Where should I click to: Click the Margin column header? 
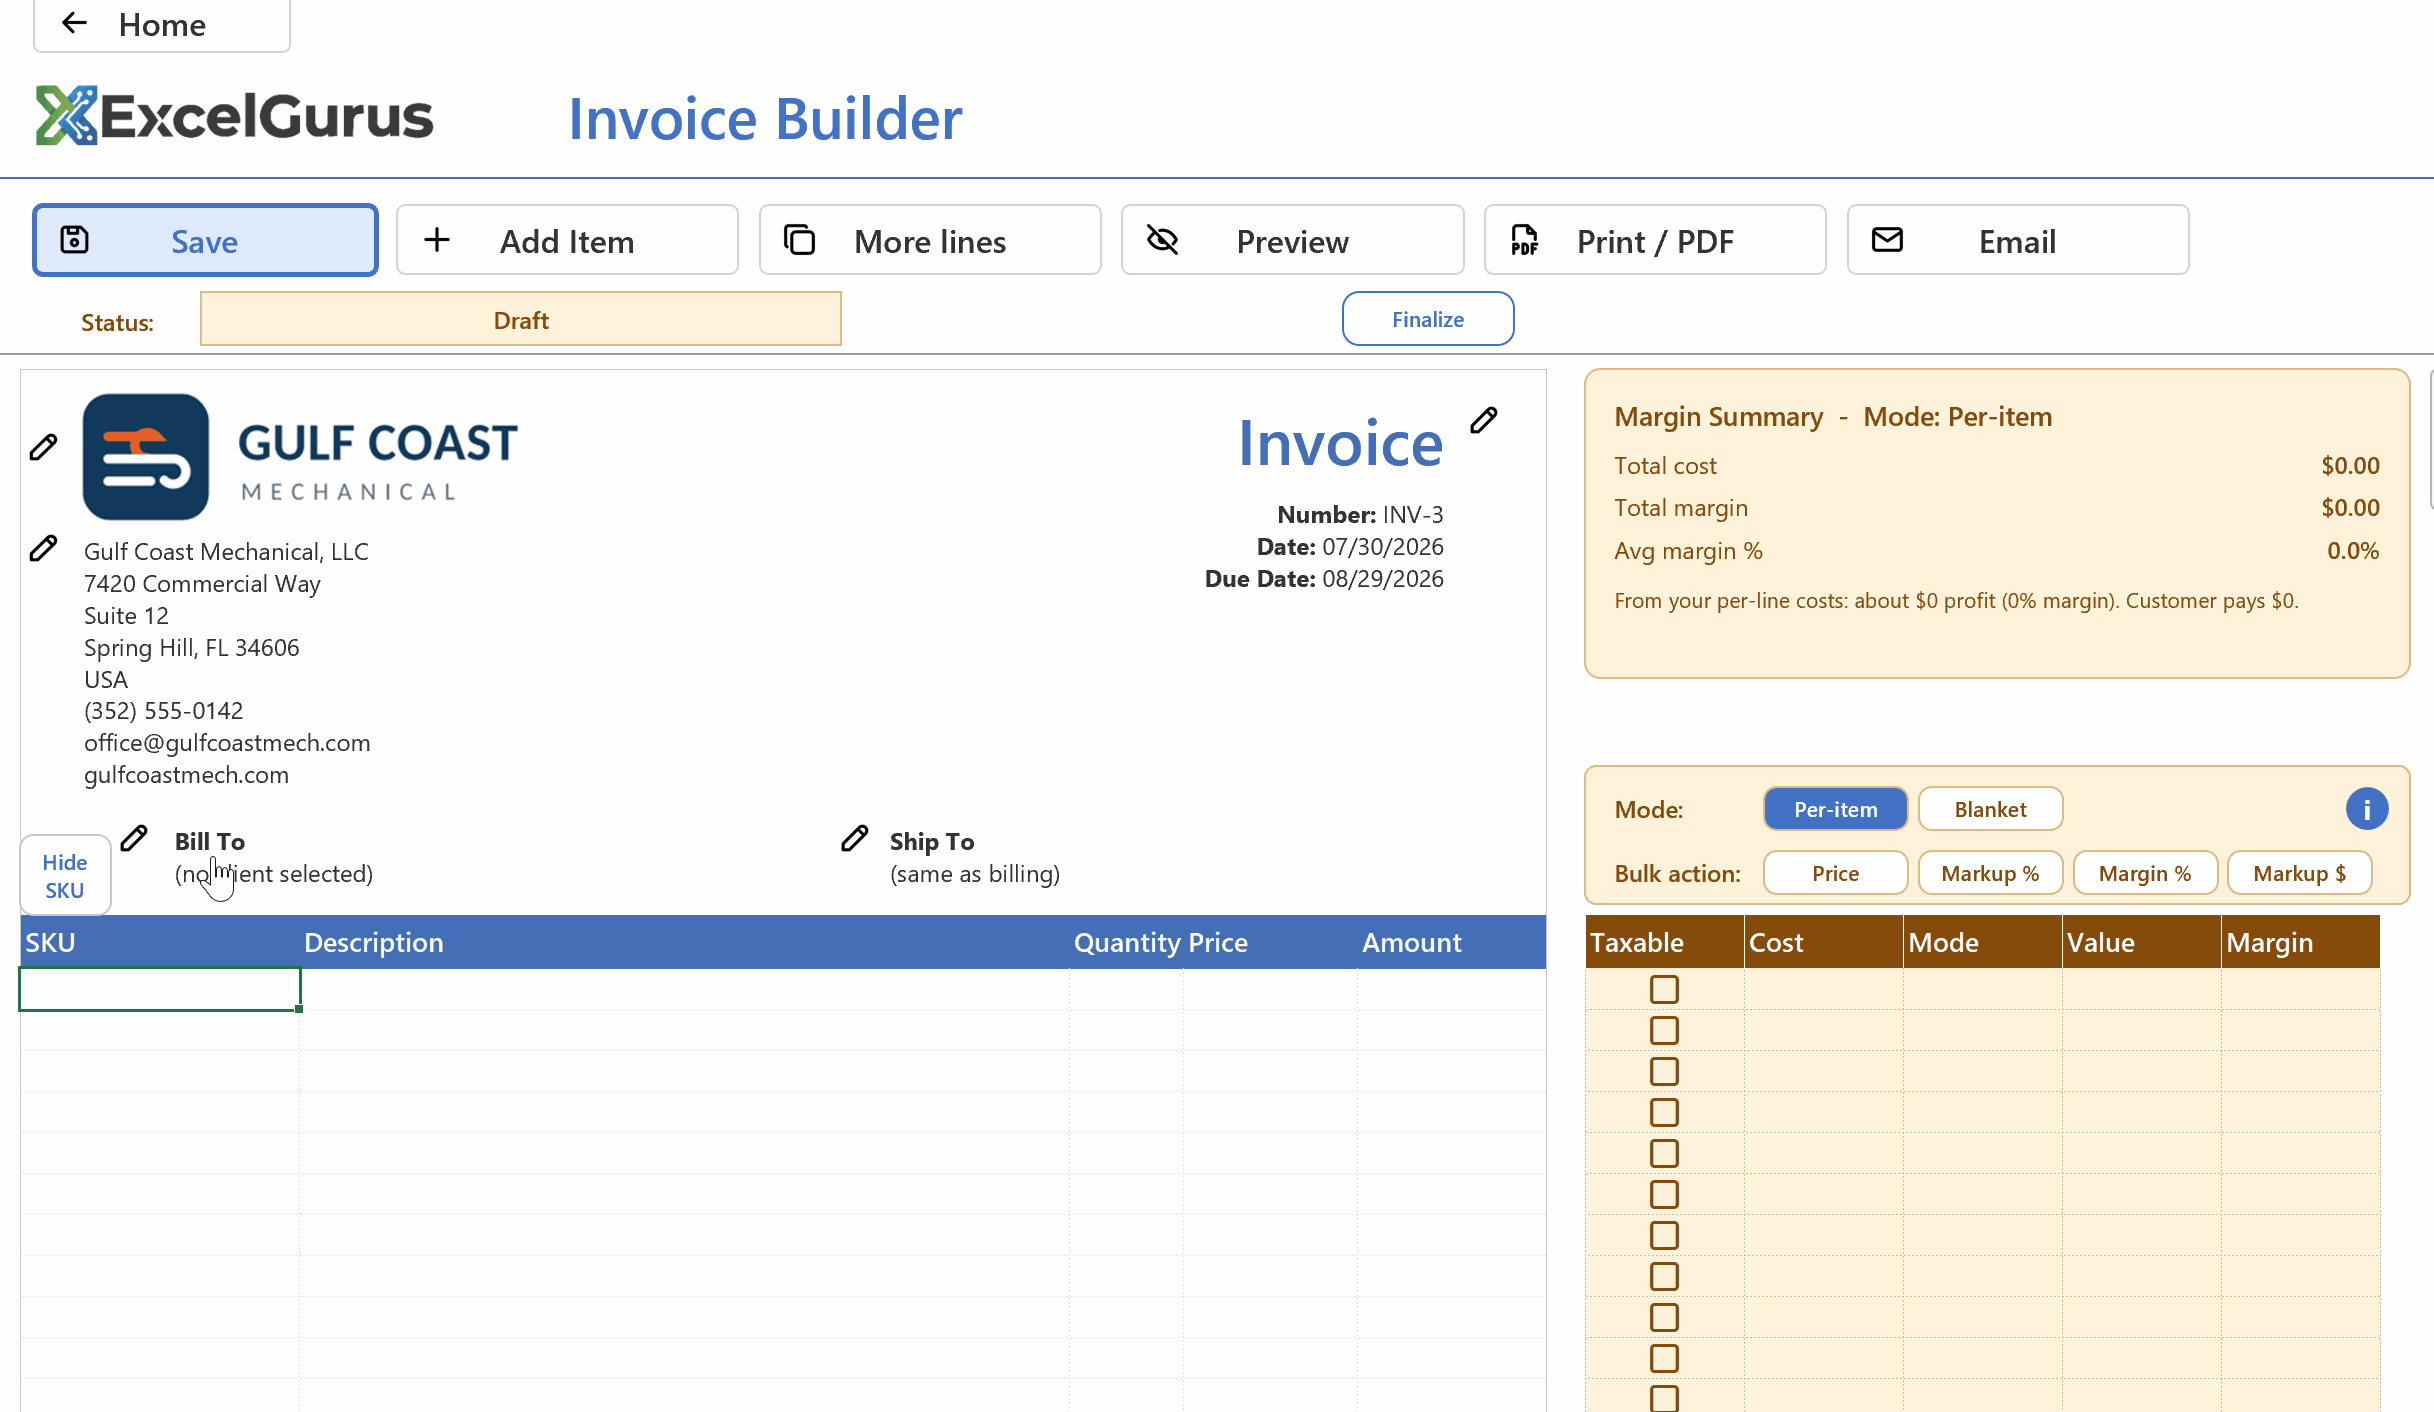click(x=2300, y=942)
